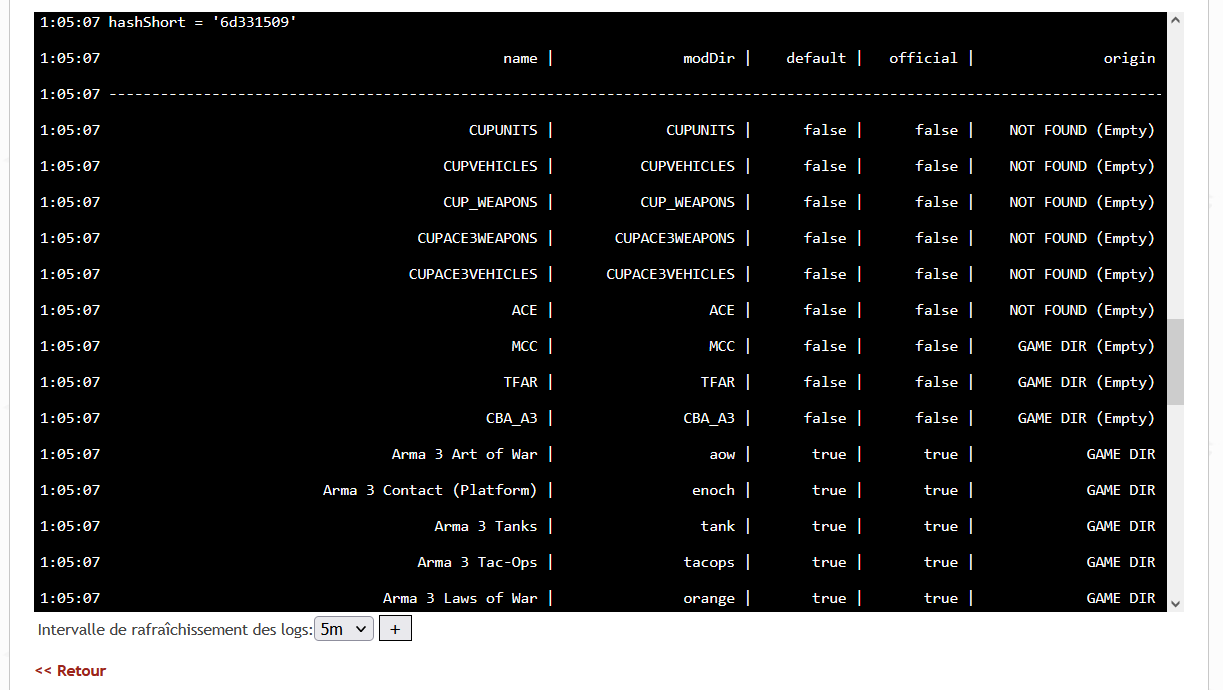Click the 'tank' modDir value
1223x690 pixels.
pyautogui.click(x=717, y=526)
